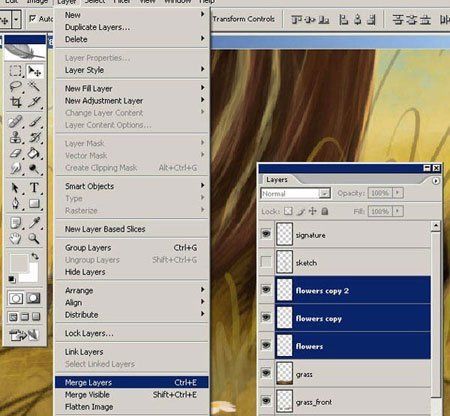This screenshot has height=416, width=450.
Task: Select the Brush tool
Action: (34, 122)
